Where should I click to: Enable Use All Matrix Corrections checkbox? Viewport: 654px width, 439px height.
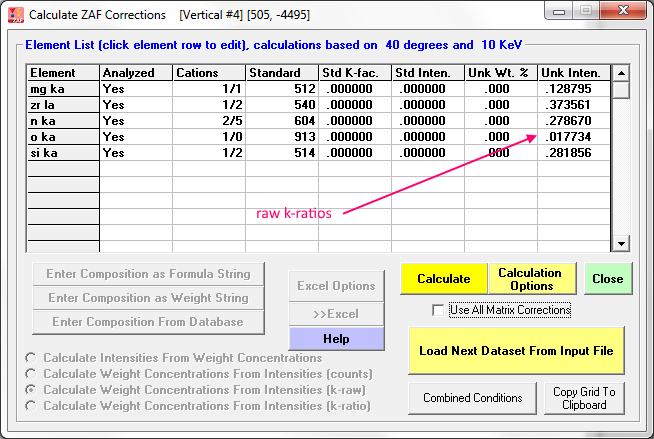point(438,310)
